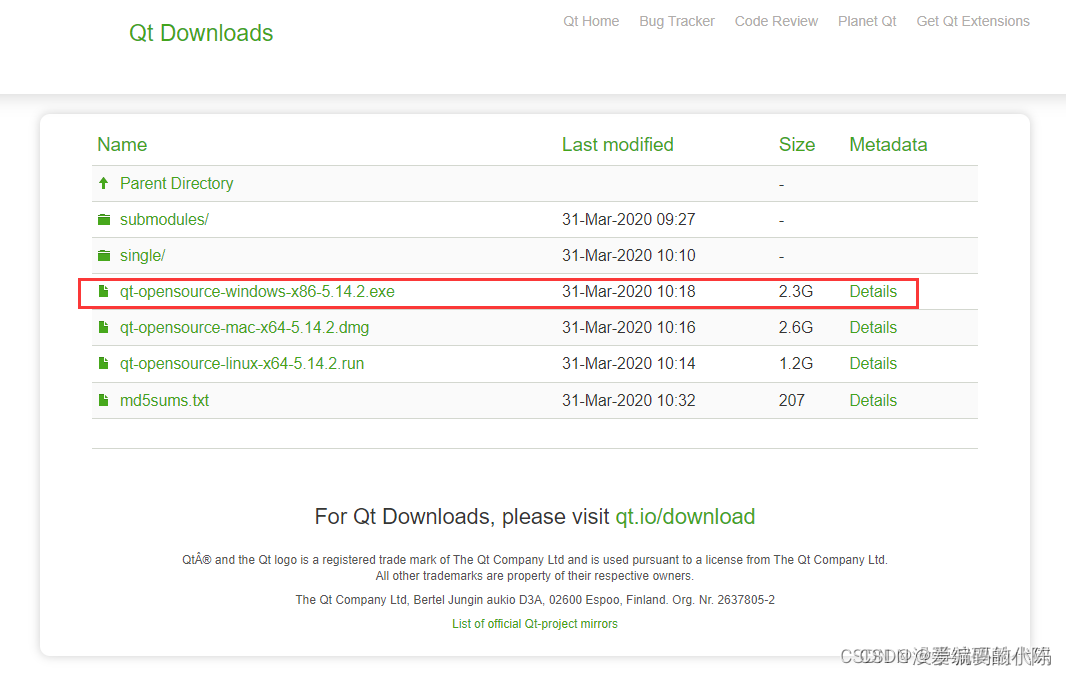View Details for md5sums.txt
Screen dimensions: 1066x675
point(873,400)
